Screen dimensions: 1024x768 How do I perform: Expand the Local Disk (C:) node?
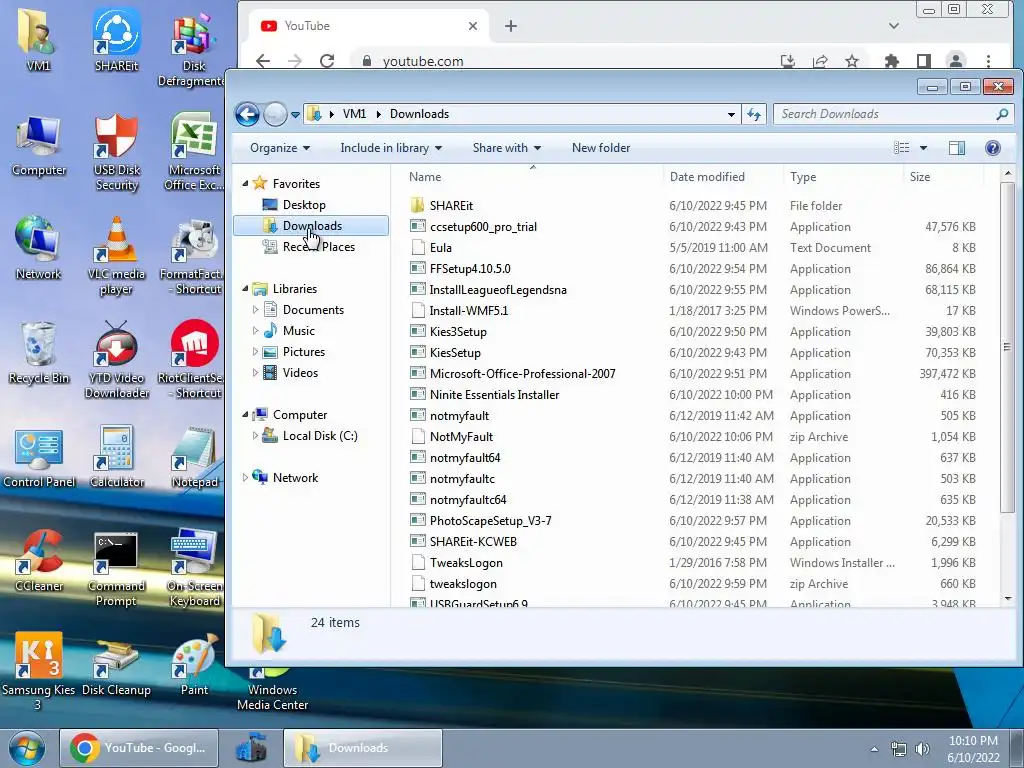pyautogui.click(x=255, y=436)
